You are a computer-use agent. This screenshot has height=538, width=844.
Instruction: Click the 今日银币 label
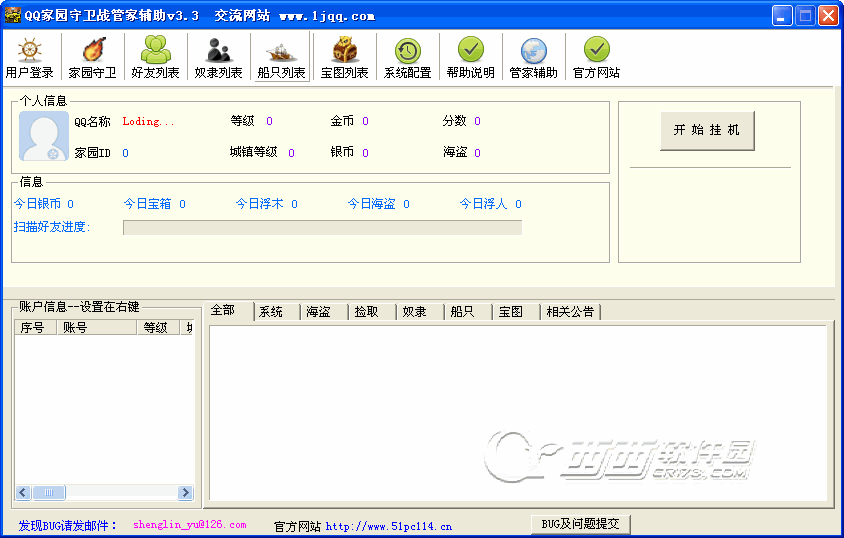(x=37, y=204)
